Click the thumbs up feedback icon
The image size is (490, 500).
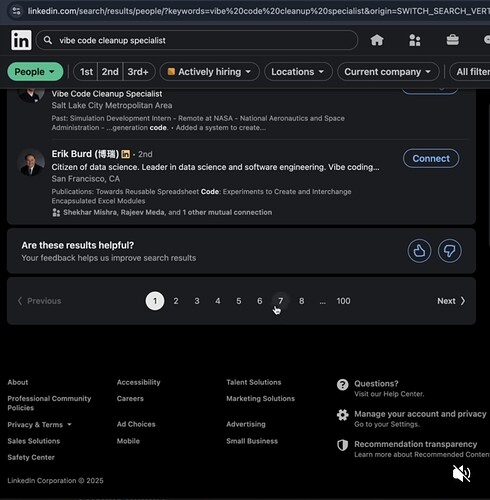(x=419, y=251)
